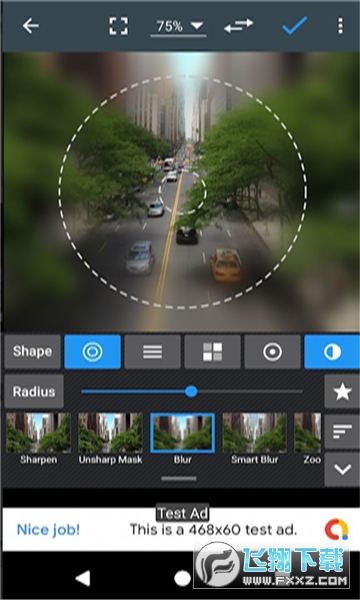Tap the Shape label button
Viewport: 360px width, 600px height.
pos(33,352)
